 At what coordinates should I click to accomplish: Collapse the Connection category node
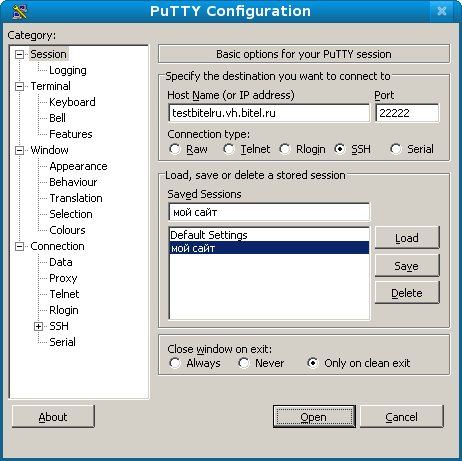[20, 246]
